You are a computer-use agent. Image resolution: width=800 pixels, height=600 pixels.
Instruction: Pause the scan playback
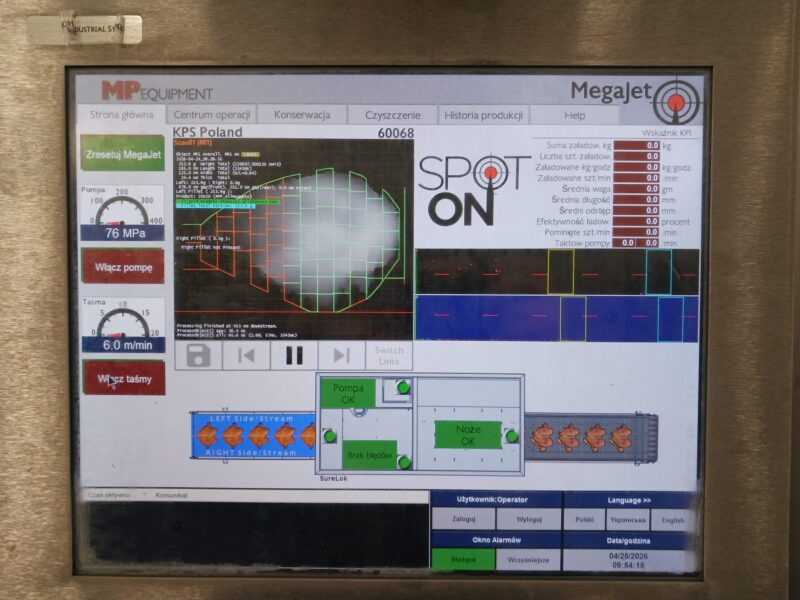coord(294,355)
